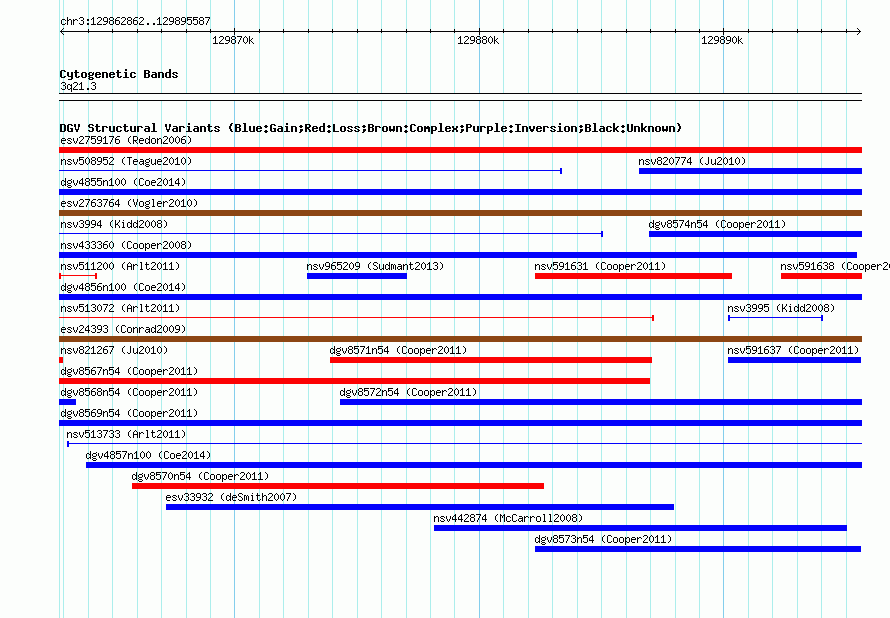Click dgv8572n54 (Cooper2011) label

[x=408, y=392]
